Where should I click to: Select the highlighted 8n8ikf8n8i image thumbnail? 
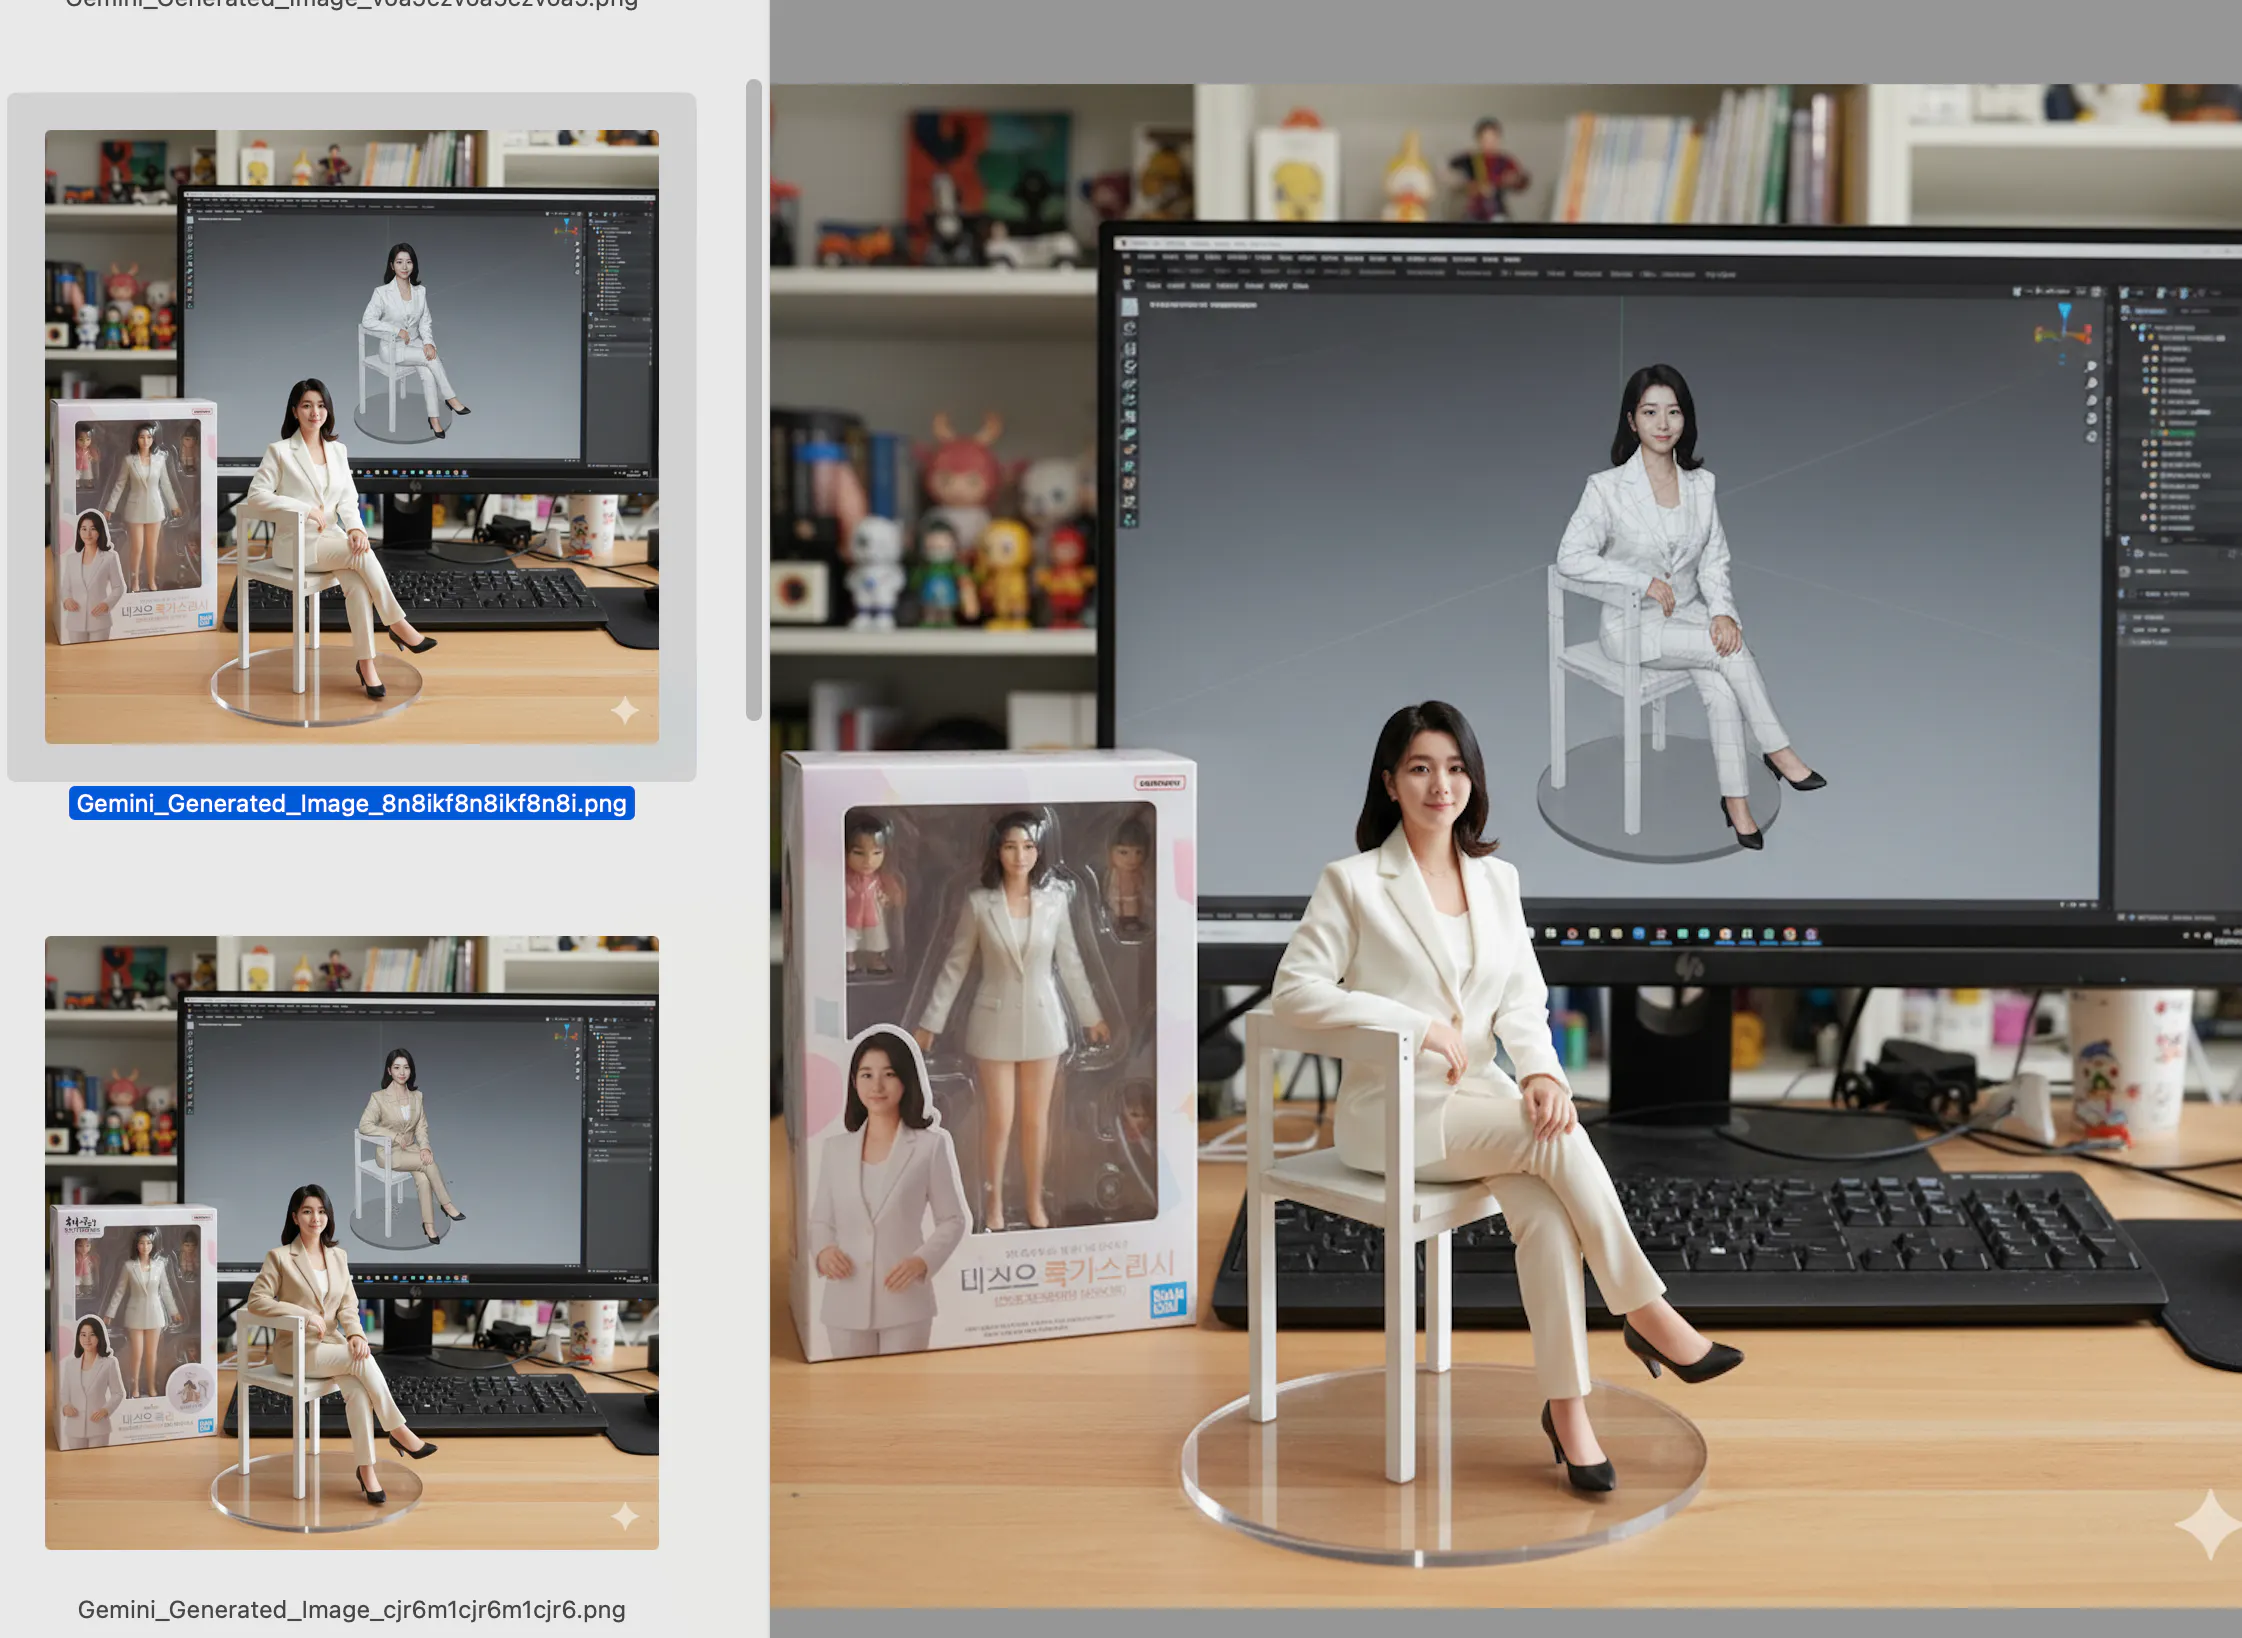(x=351, y=436)
